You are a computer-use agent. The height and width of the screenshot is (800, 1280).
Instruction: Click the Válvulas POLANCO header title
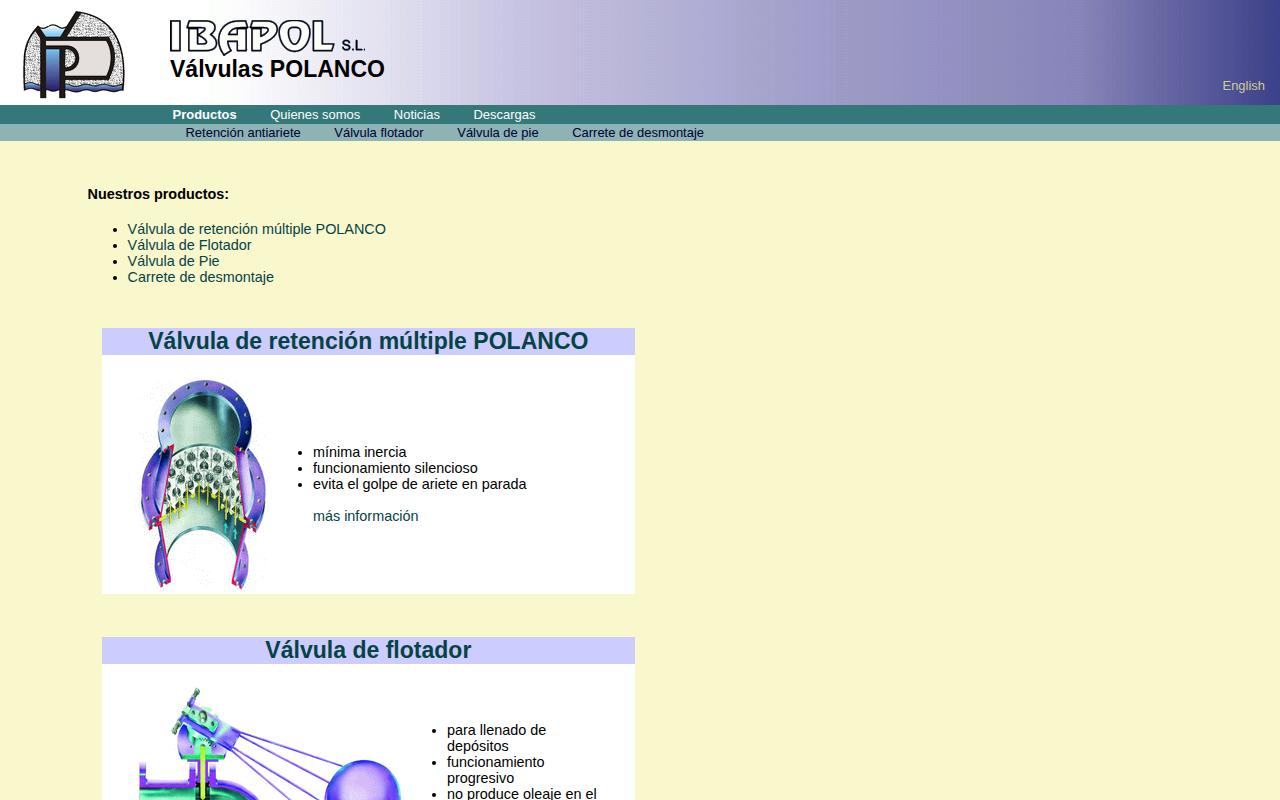(277, 69)
